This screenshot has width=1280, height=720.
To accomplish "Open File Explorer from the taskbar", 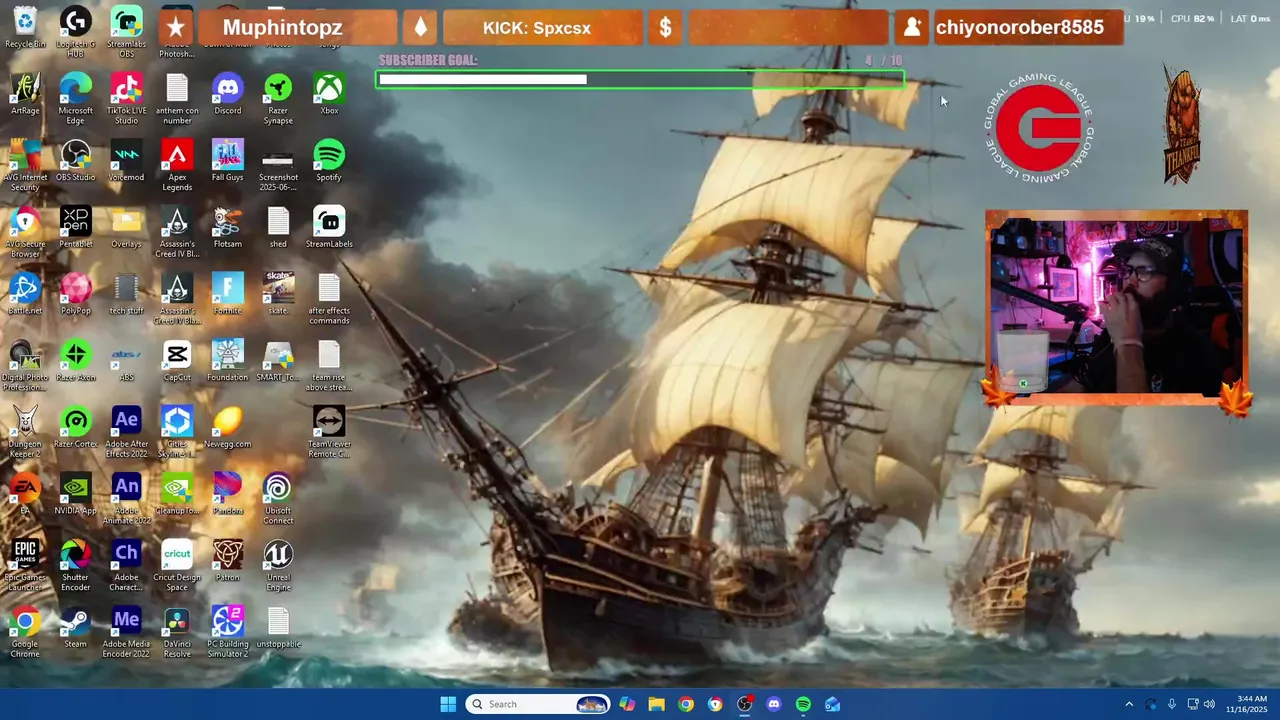I will point(656,704).
